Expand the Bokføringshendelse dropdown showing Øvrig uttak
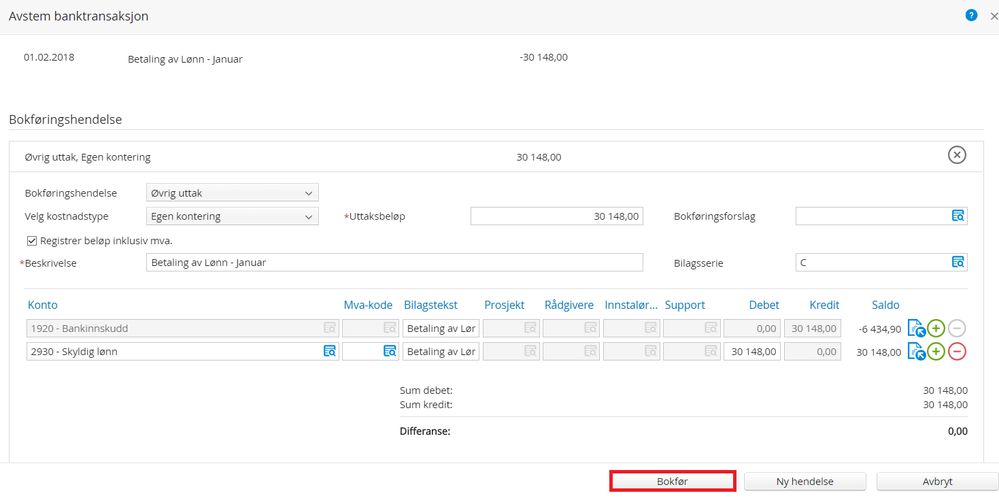999x498 pixels. (x=232, y=192)
